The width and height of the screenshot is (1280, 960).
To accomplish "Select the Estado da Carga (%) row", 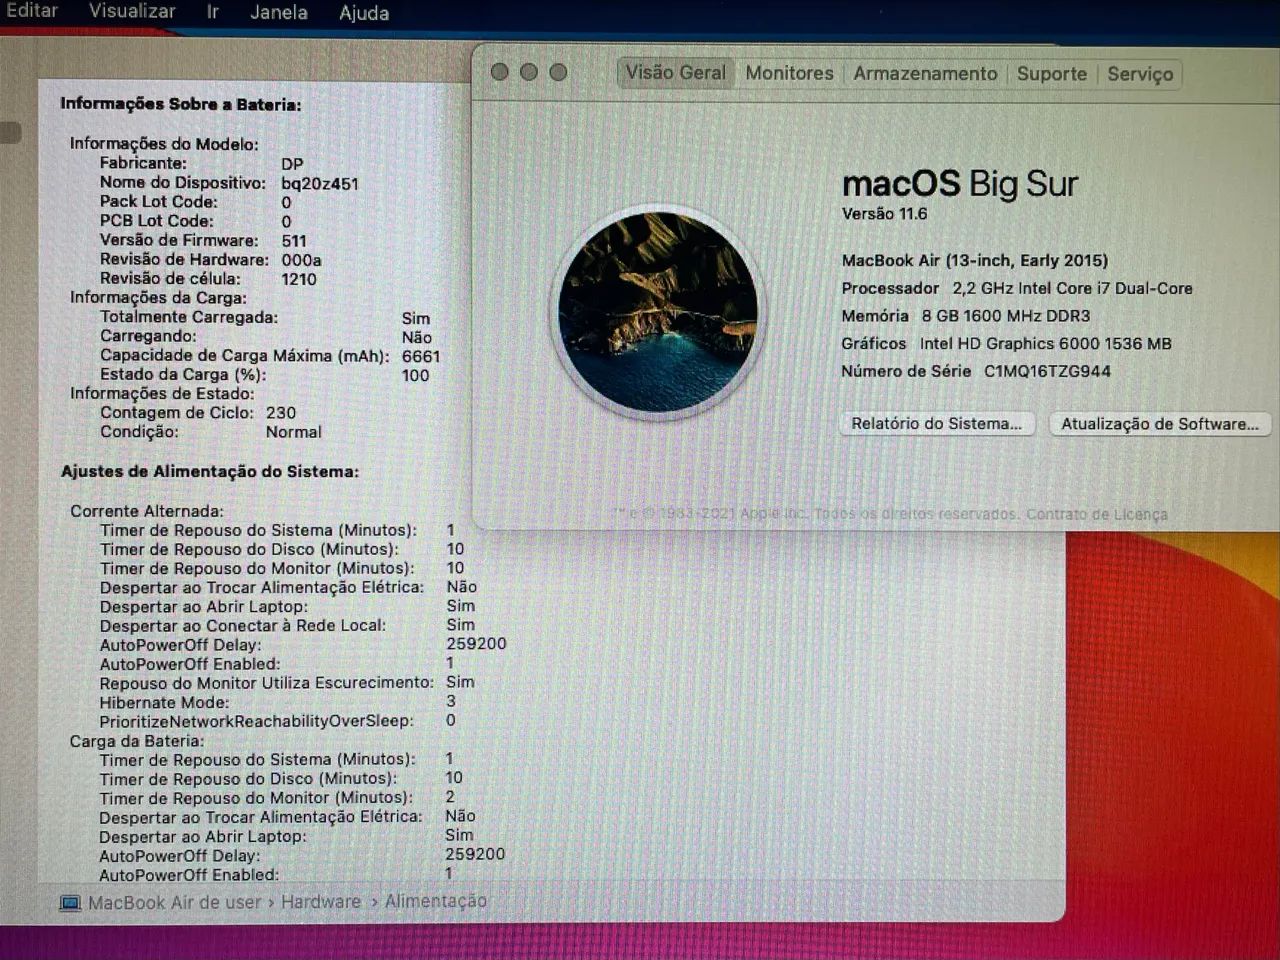I will tap(265, 375).
